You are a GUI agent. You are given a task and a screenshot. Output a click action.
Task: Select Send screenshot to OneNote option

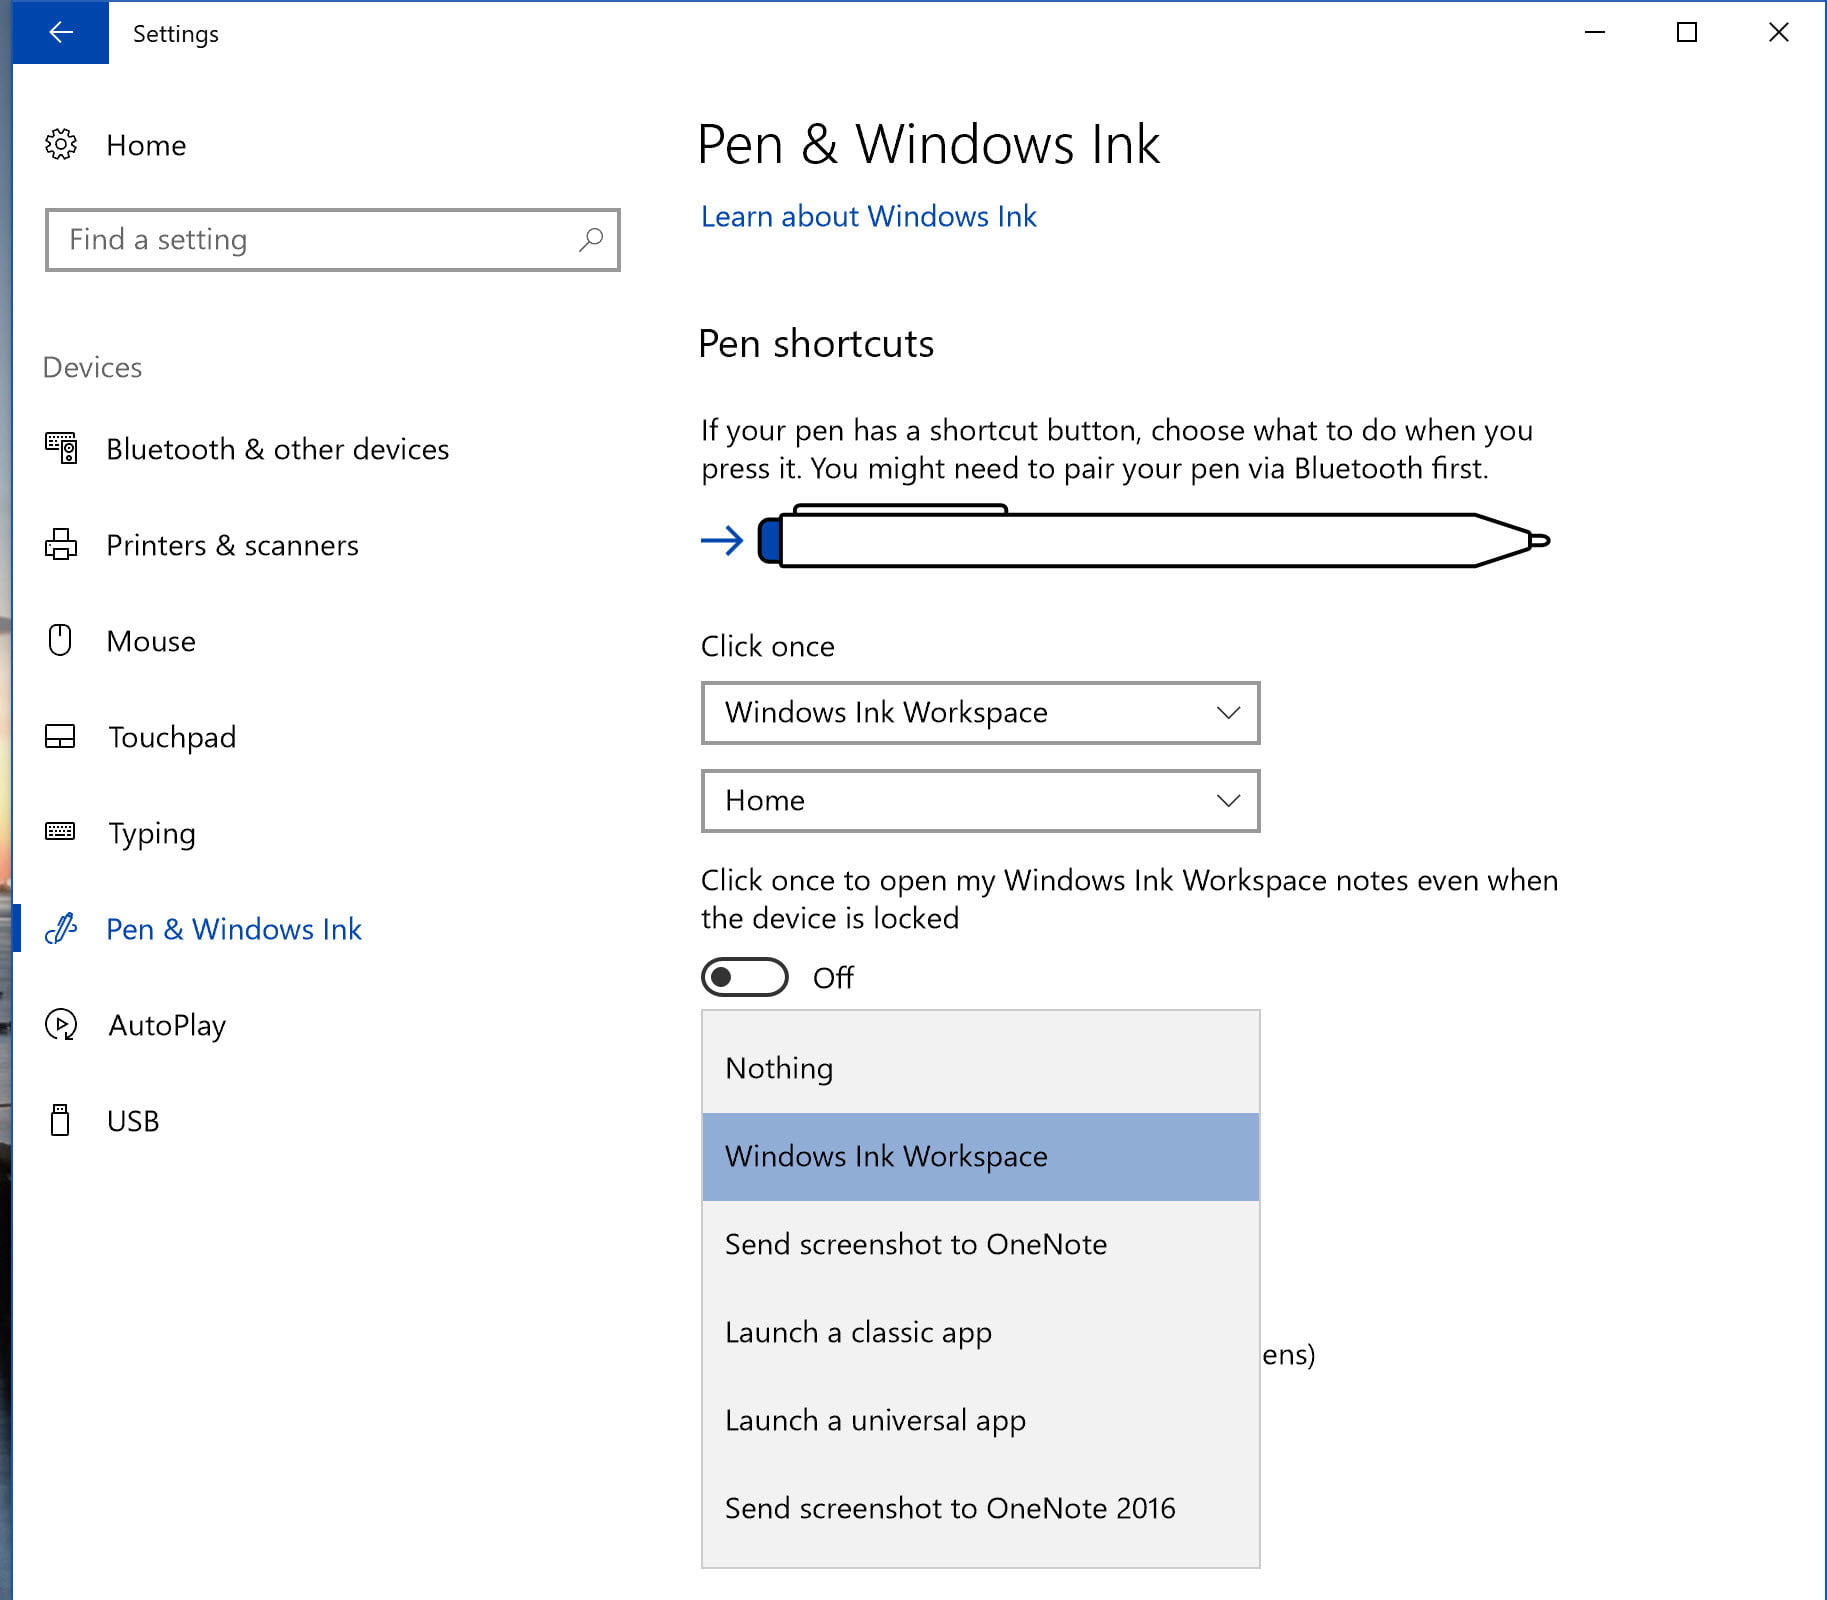(x=916, y=1244)
